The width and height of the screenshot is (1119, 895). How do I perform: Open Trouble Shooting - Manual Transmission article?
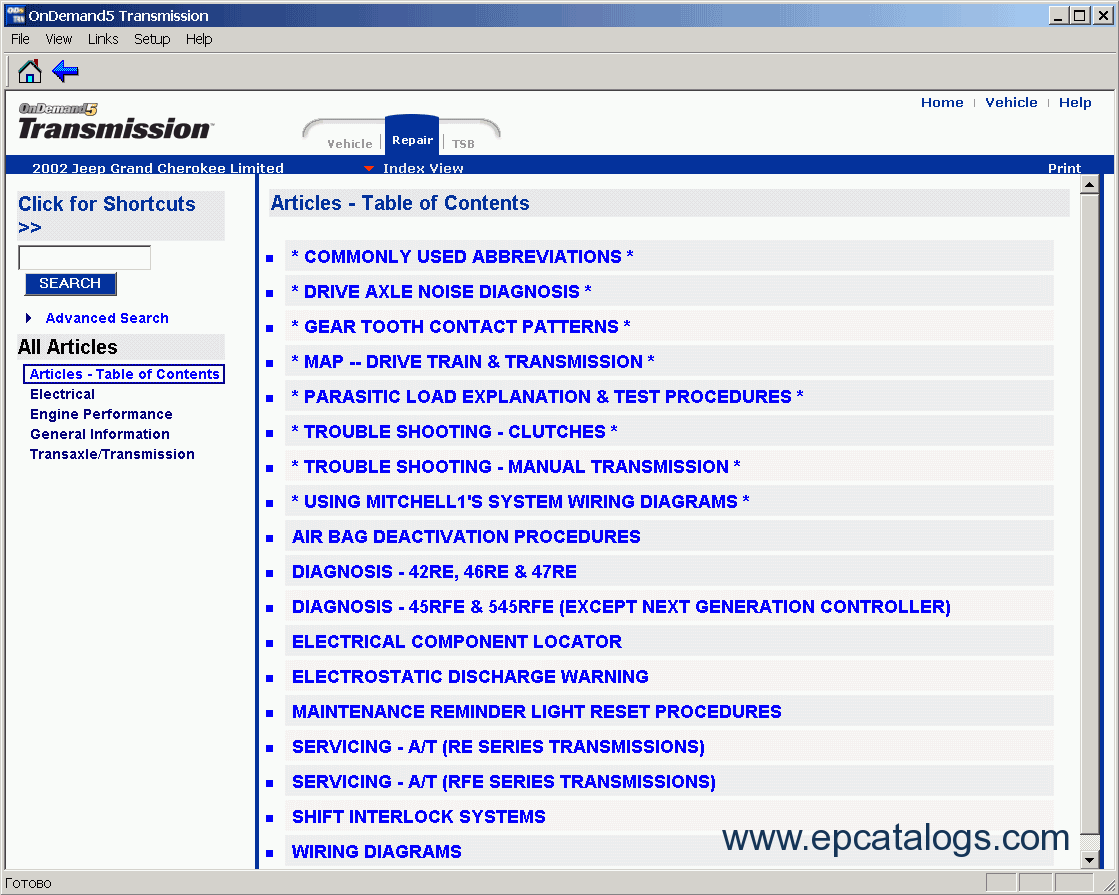[x=516, y=466]
